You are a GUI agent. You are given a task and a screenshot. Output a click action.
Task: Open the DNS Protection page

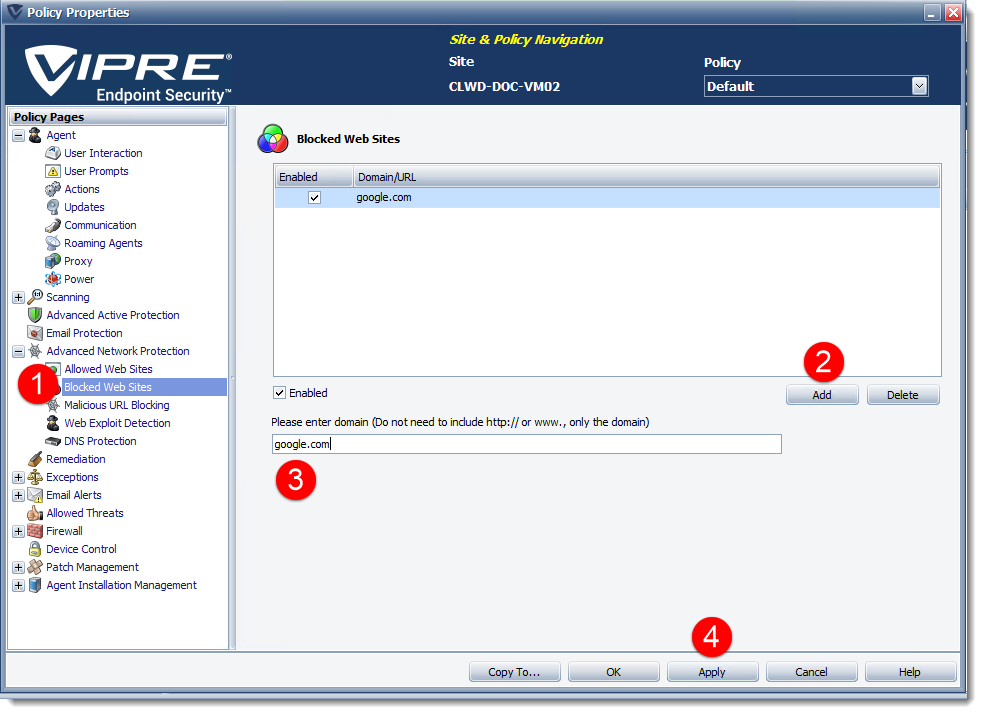100,442
